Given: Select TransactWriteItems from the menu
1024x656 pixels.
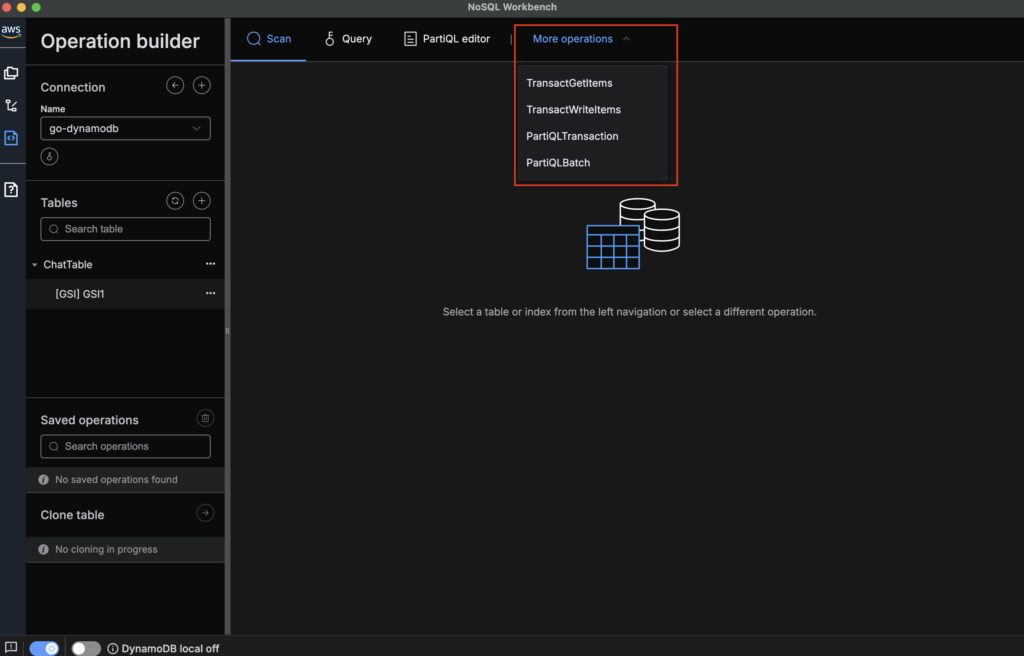Looking at the screenshot, I should (x=573, y=110).
